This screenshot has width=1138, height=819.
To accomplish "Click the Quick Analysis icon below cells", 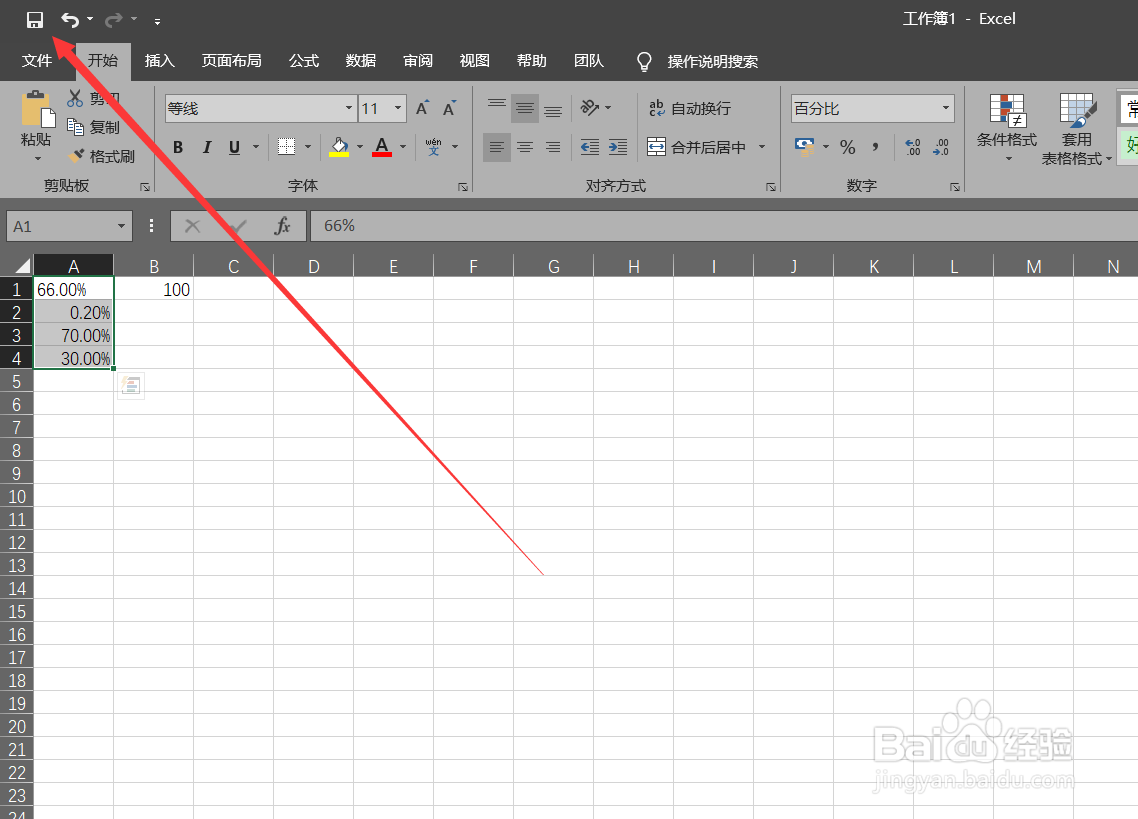I will 131,386.
